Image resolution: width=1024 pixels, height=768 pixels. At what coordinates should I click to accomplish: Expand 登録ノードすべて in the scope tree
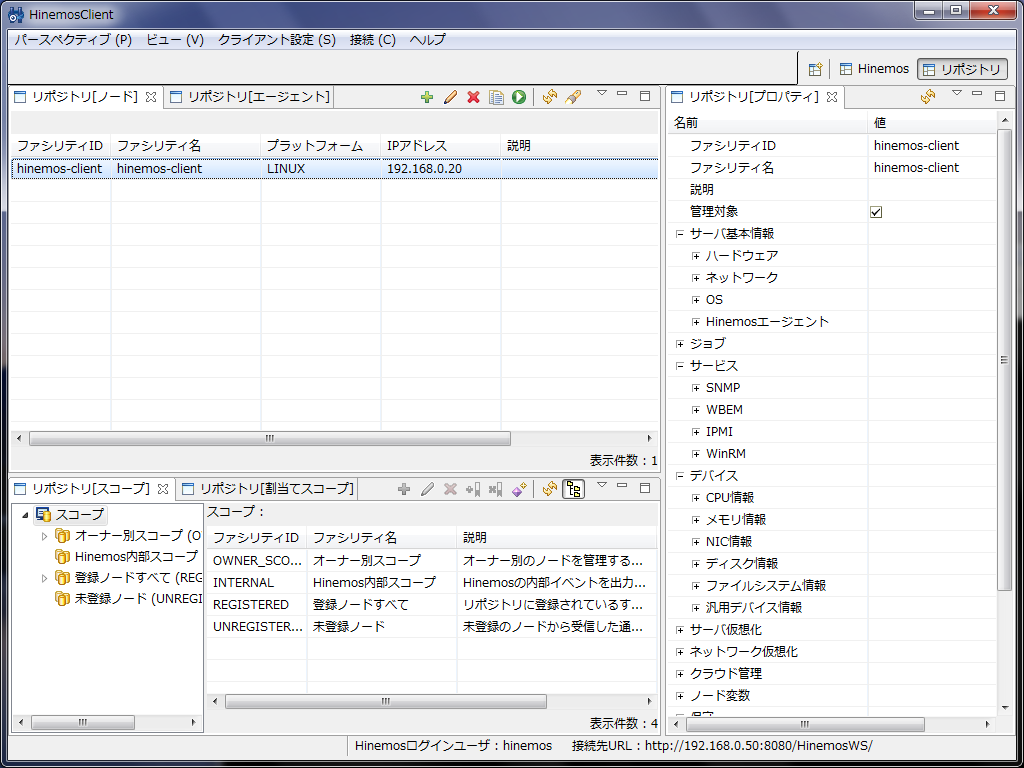pyautogui.click(x=44, y=578)
